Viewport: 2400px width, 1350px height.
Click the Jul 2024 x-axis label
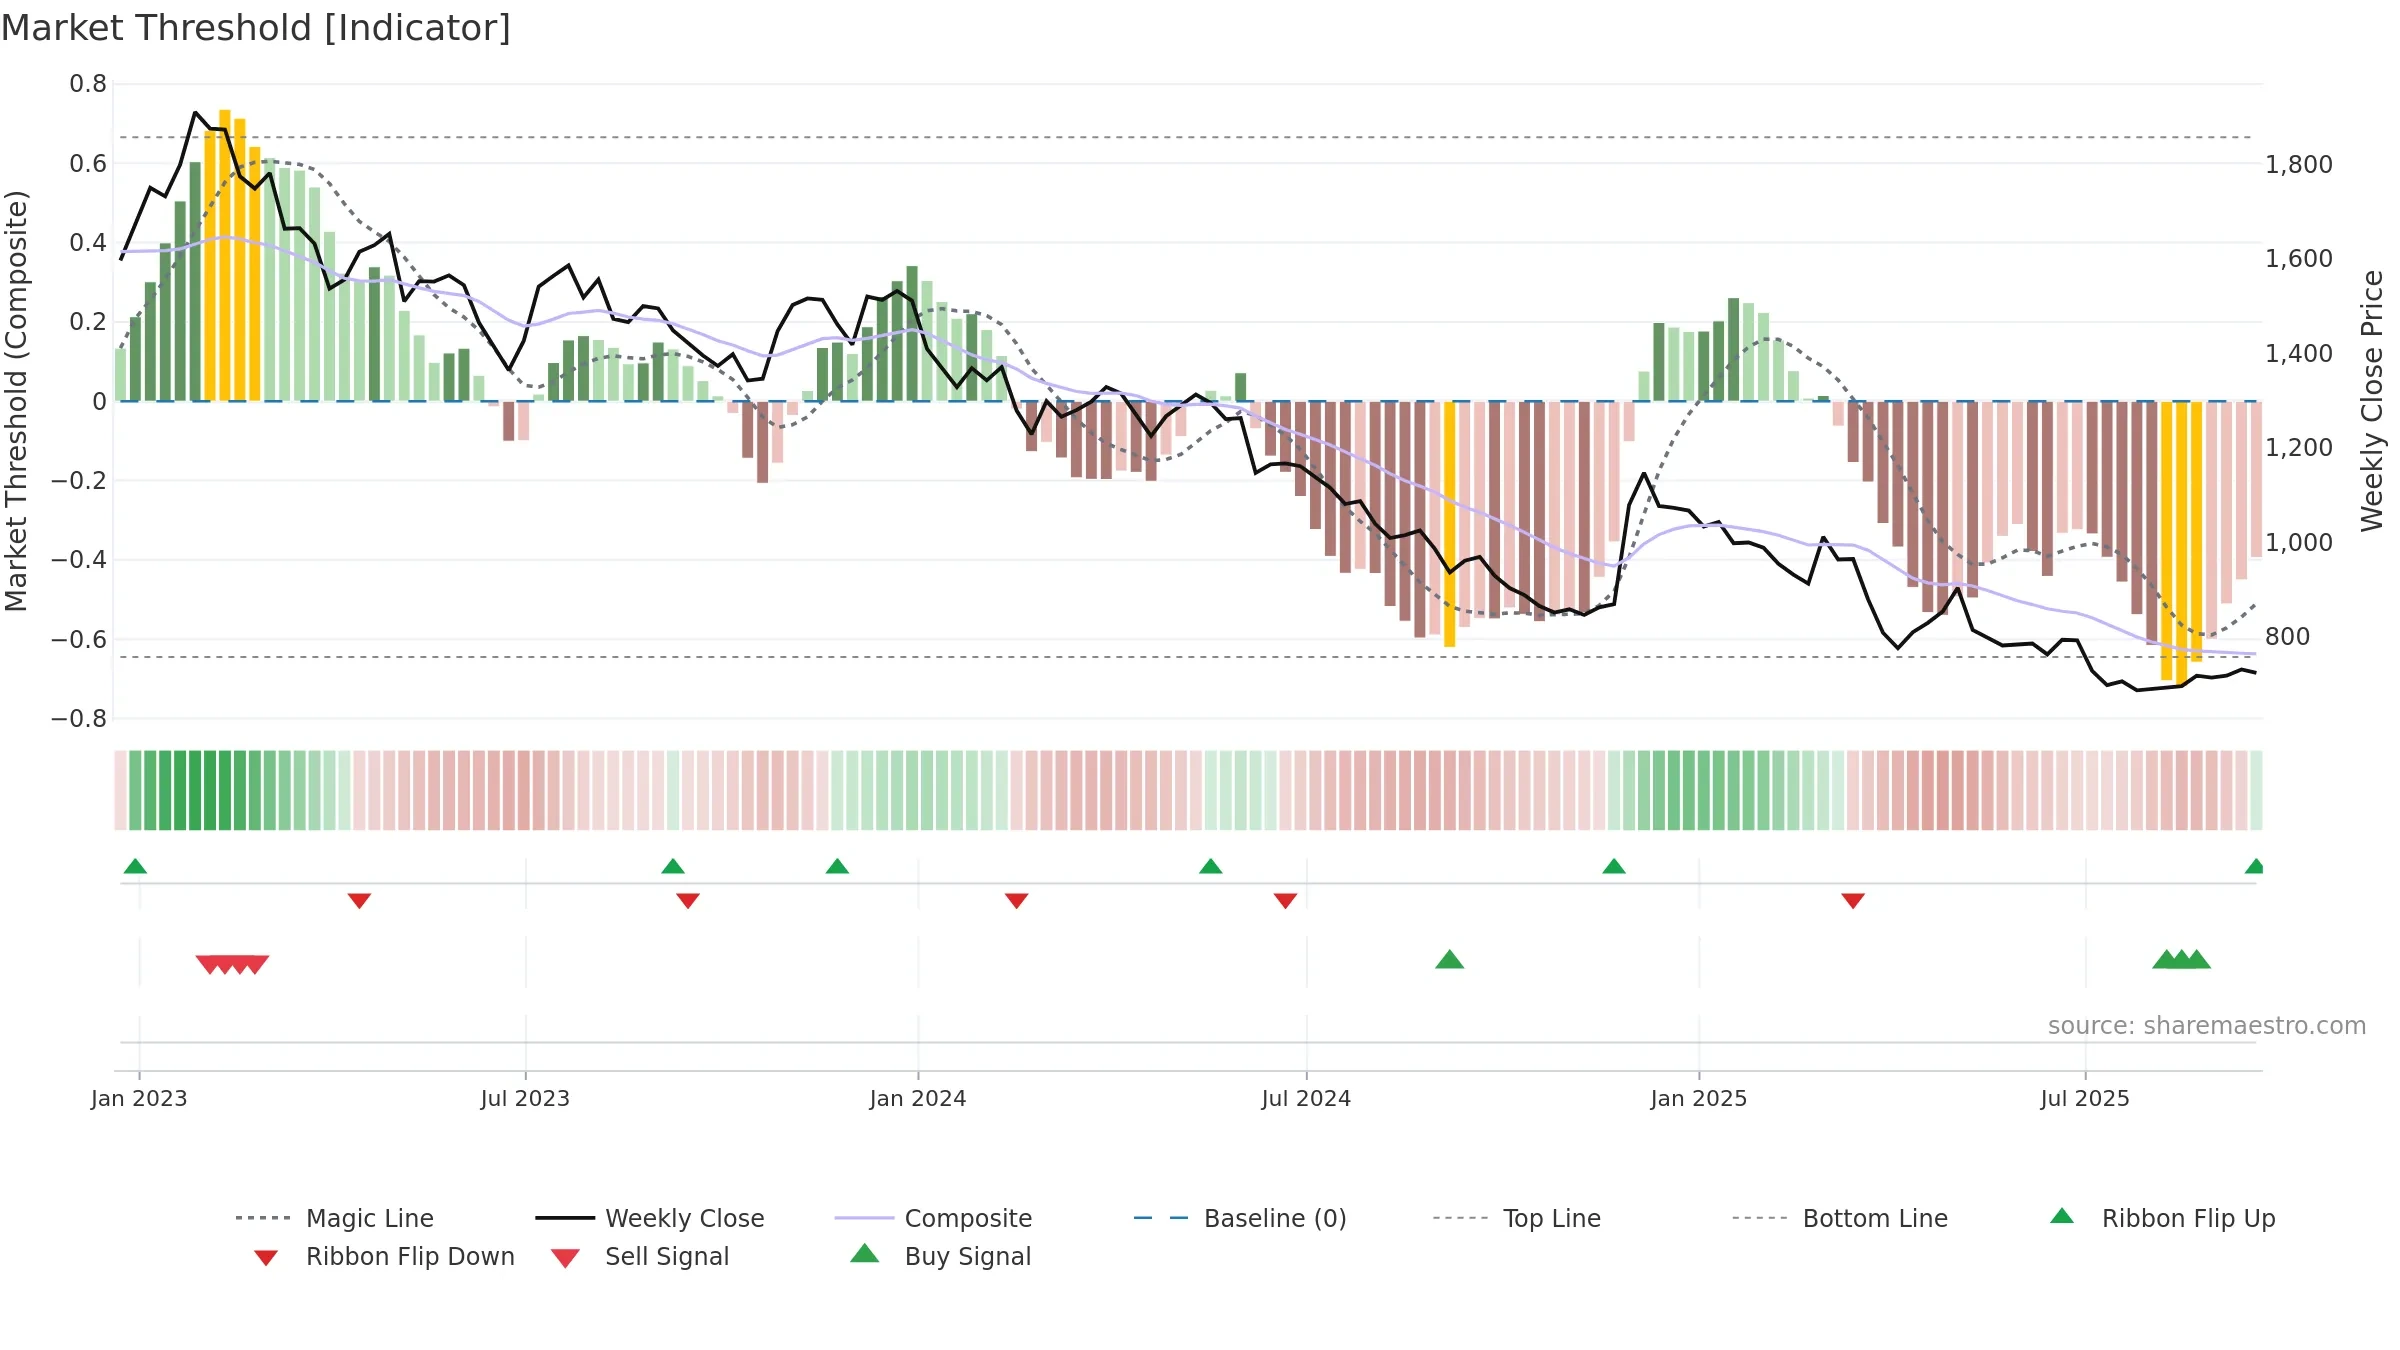[x=1306, y=1098]
